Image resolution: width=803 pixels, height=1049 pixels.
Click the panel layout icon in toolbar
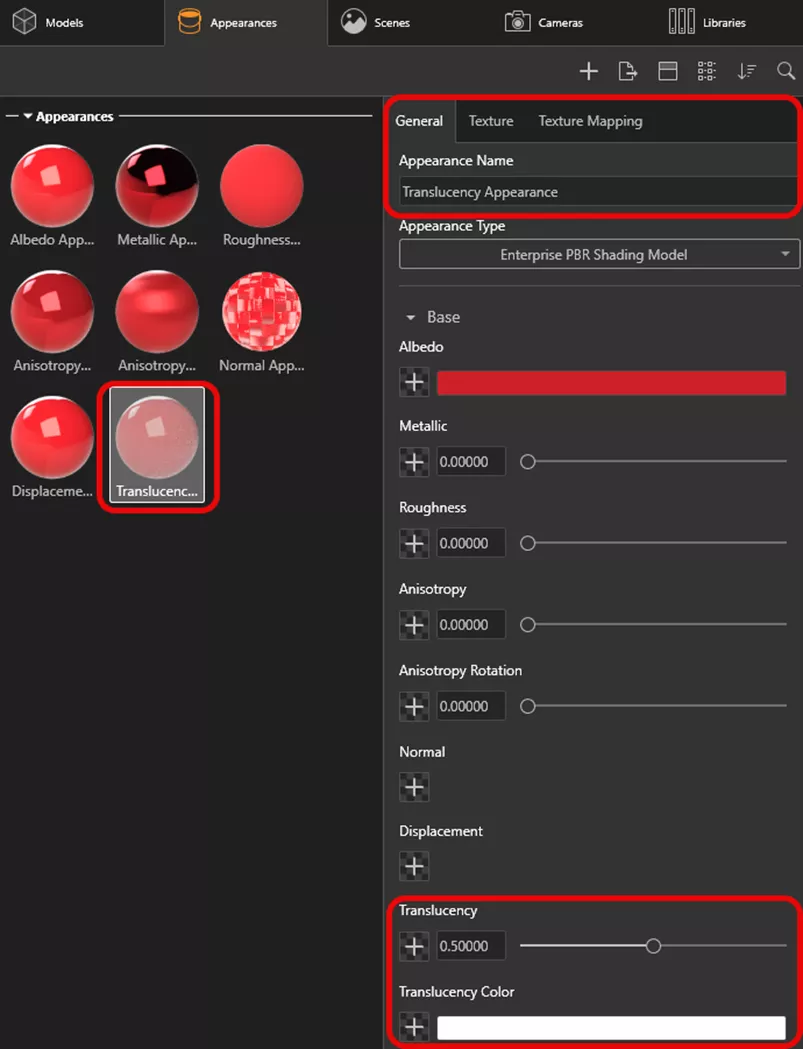pos(667,71)
